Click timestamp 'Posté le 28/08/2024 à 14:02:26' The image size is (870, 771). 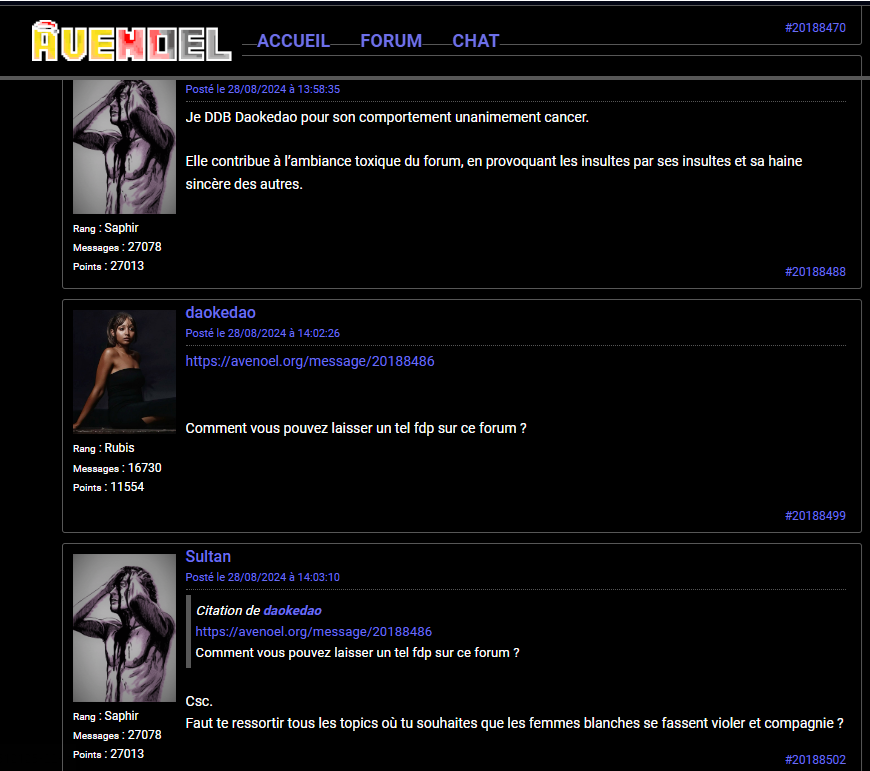pos(262,333)
